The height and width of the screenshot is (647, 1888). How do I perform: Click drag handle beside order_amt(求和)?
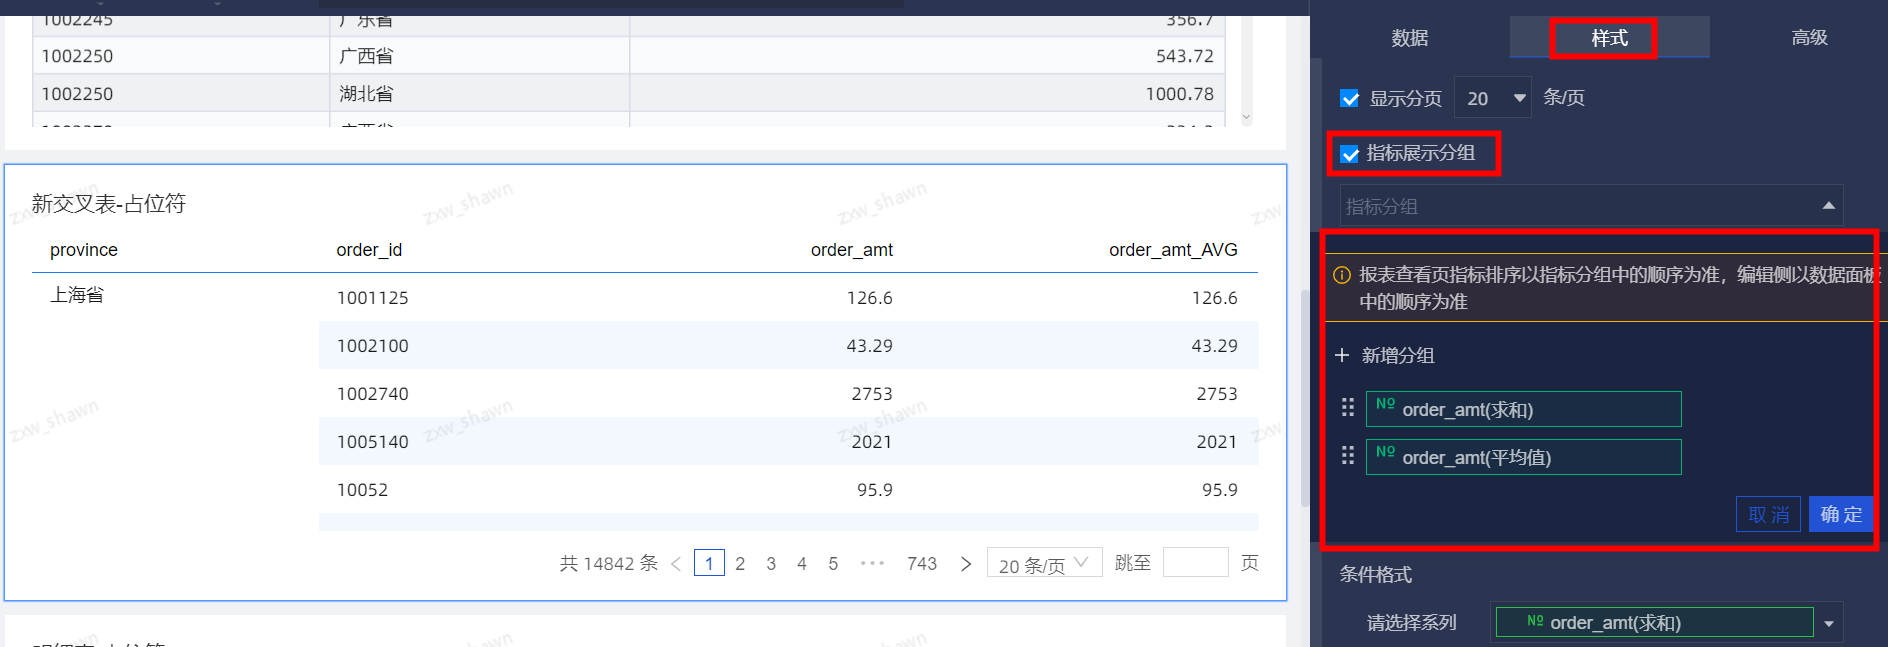[x=1347, y=408]
